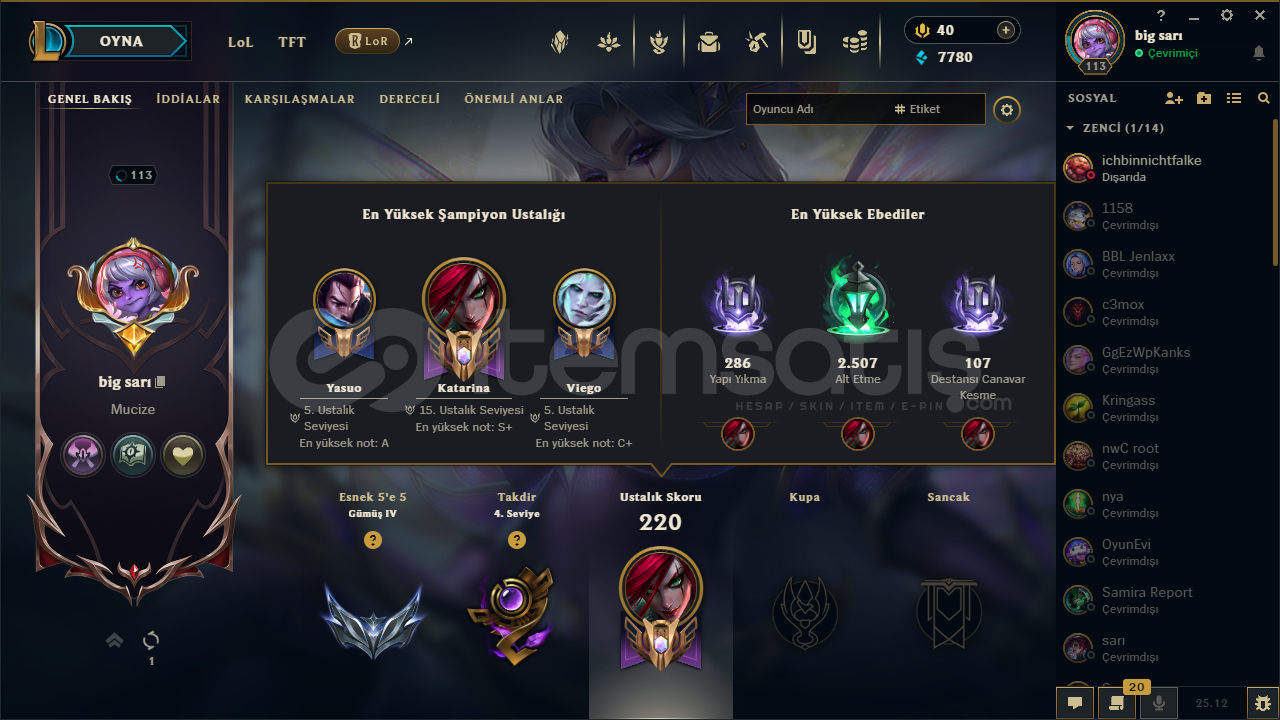This screenshot has height=720, width=1280.
Task: Open the Store coins icon
Action: [854, 42]
